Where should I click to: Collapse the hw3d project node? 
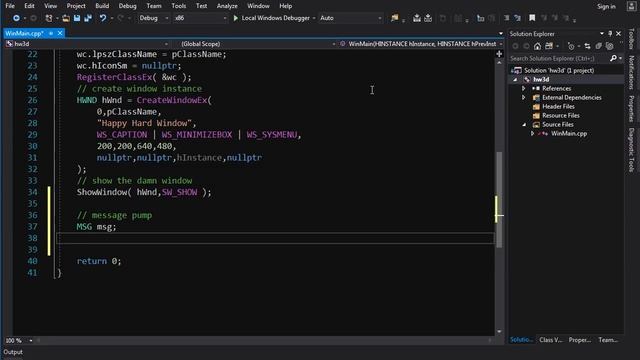(x=515, y=80)
